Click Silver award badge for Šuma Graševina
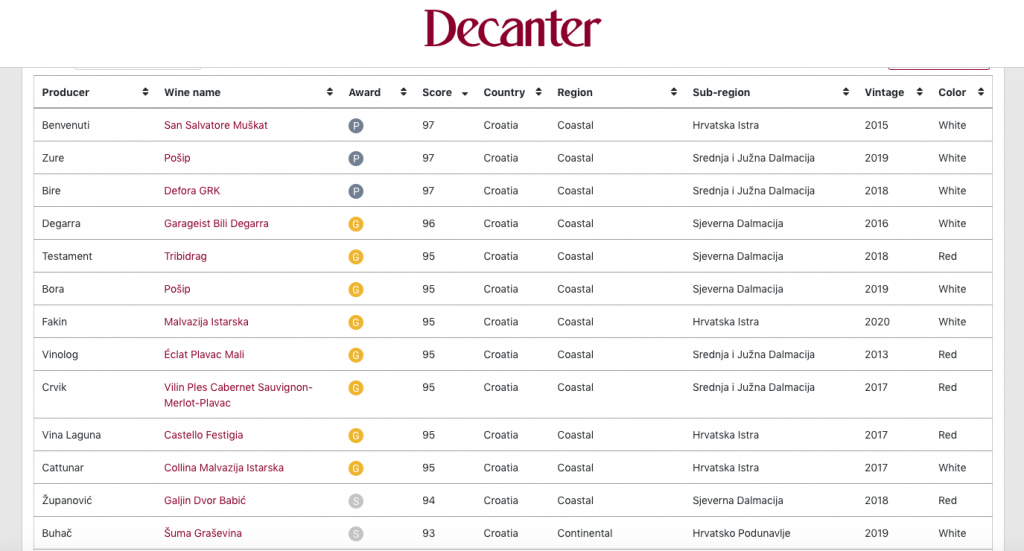Viewport: 1024px width, 551px height. (x=356, y=533)
